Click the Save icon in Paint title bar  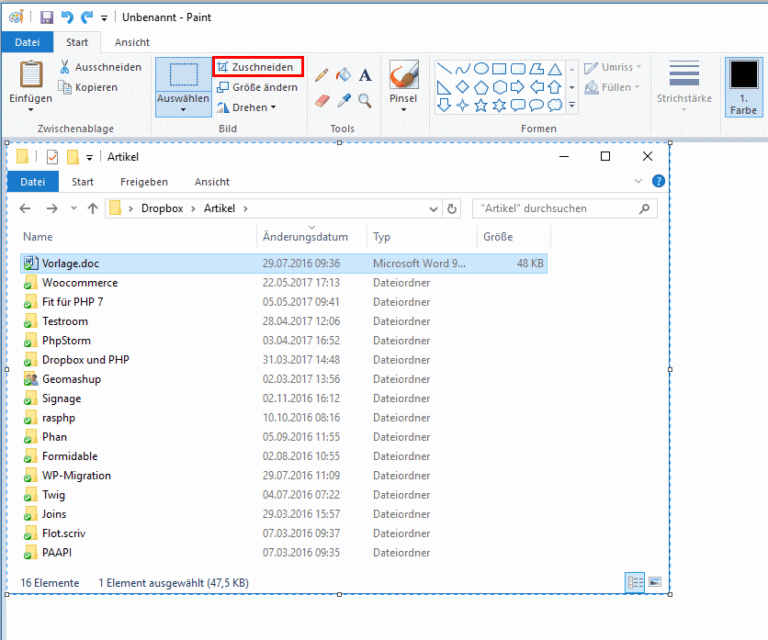pos(47,18)
